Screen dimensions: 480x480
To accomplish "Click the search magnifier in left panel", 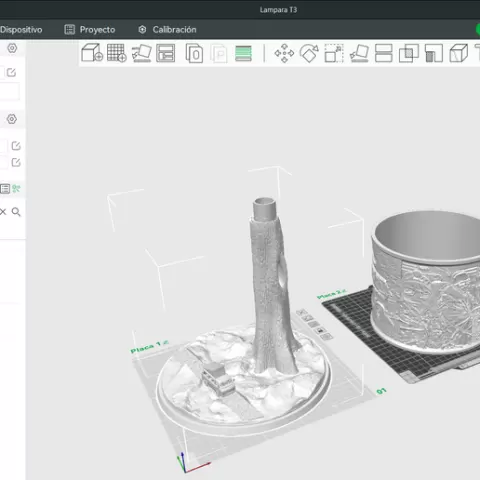I will click(x=16, y=212).
